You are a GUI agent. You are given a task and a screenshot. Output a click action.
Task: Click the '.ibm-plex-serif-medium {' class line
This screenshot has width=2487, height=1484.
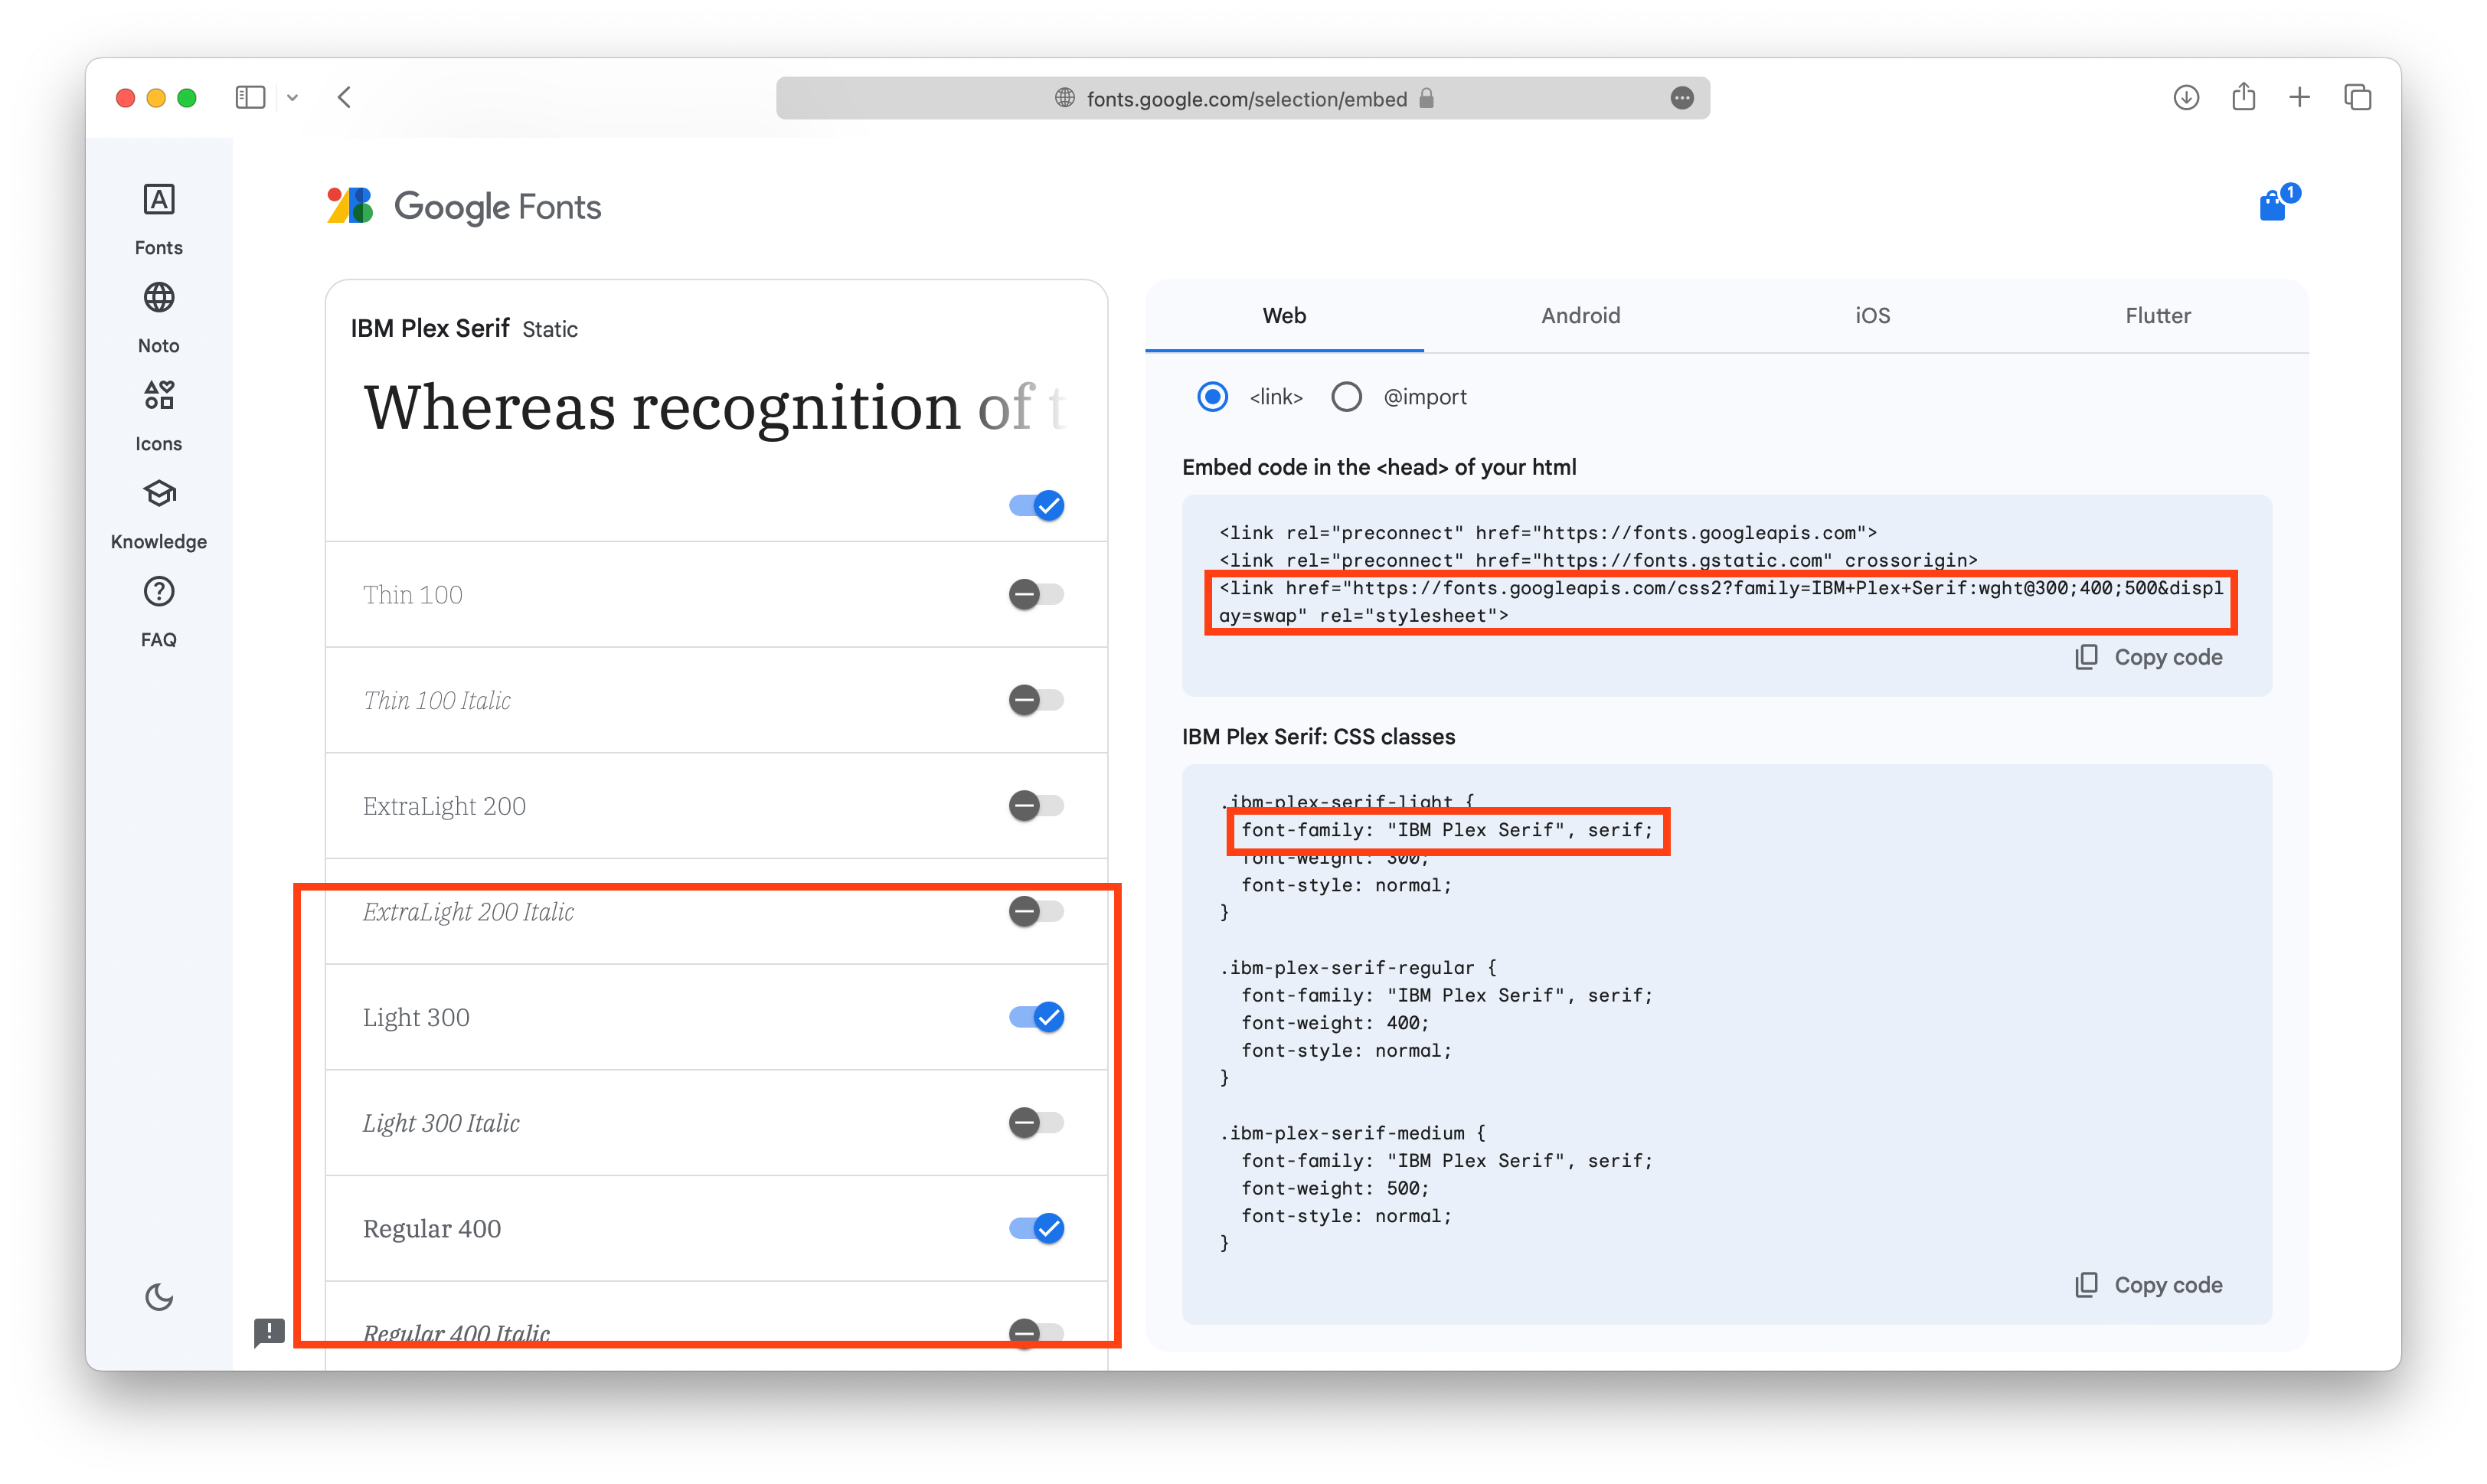1352,1133
